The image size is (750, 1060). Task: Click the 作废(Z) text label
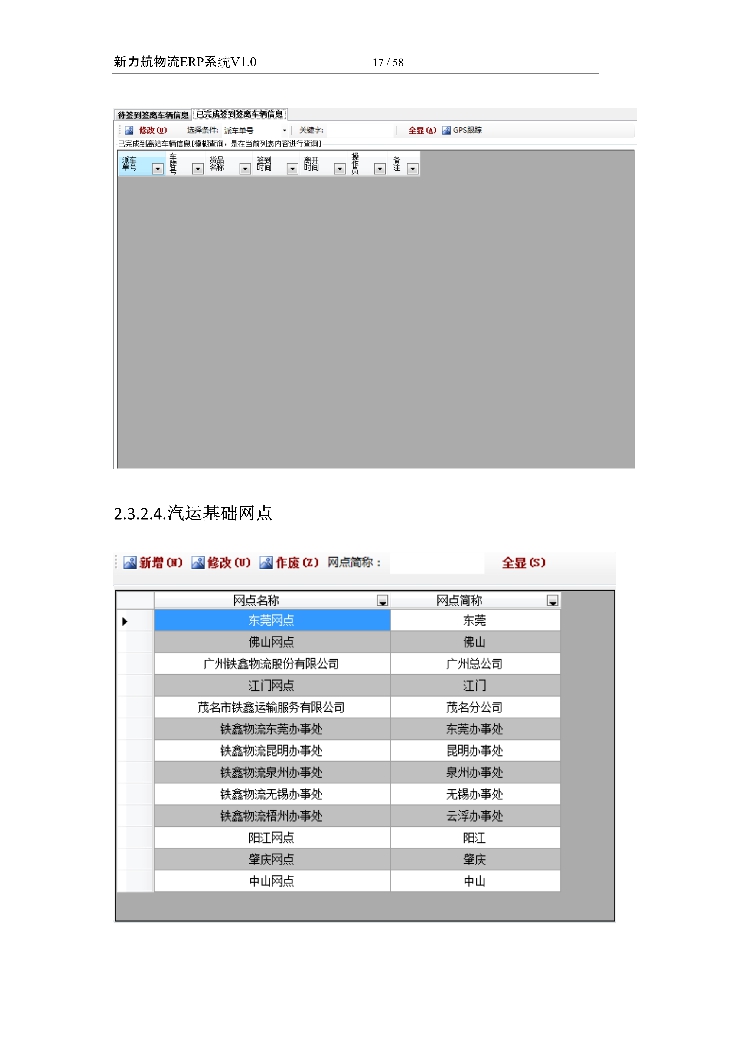coord(297,562)
